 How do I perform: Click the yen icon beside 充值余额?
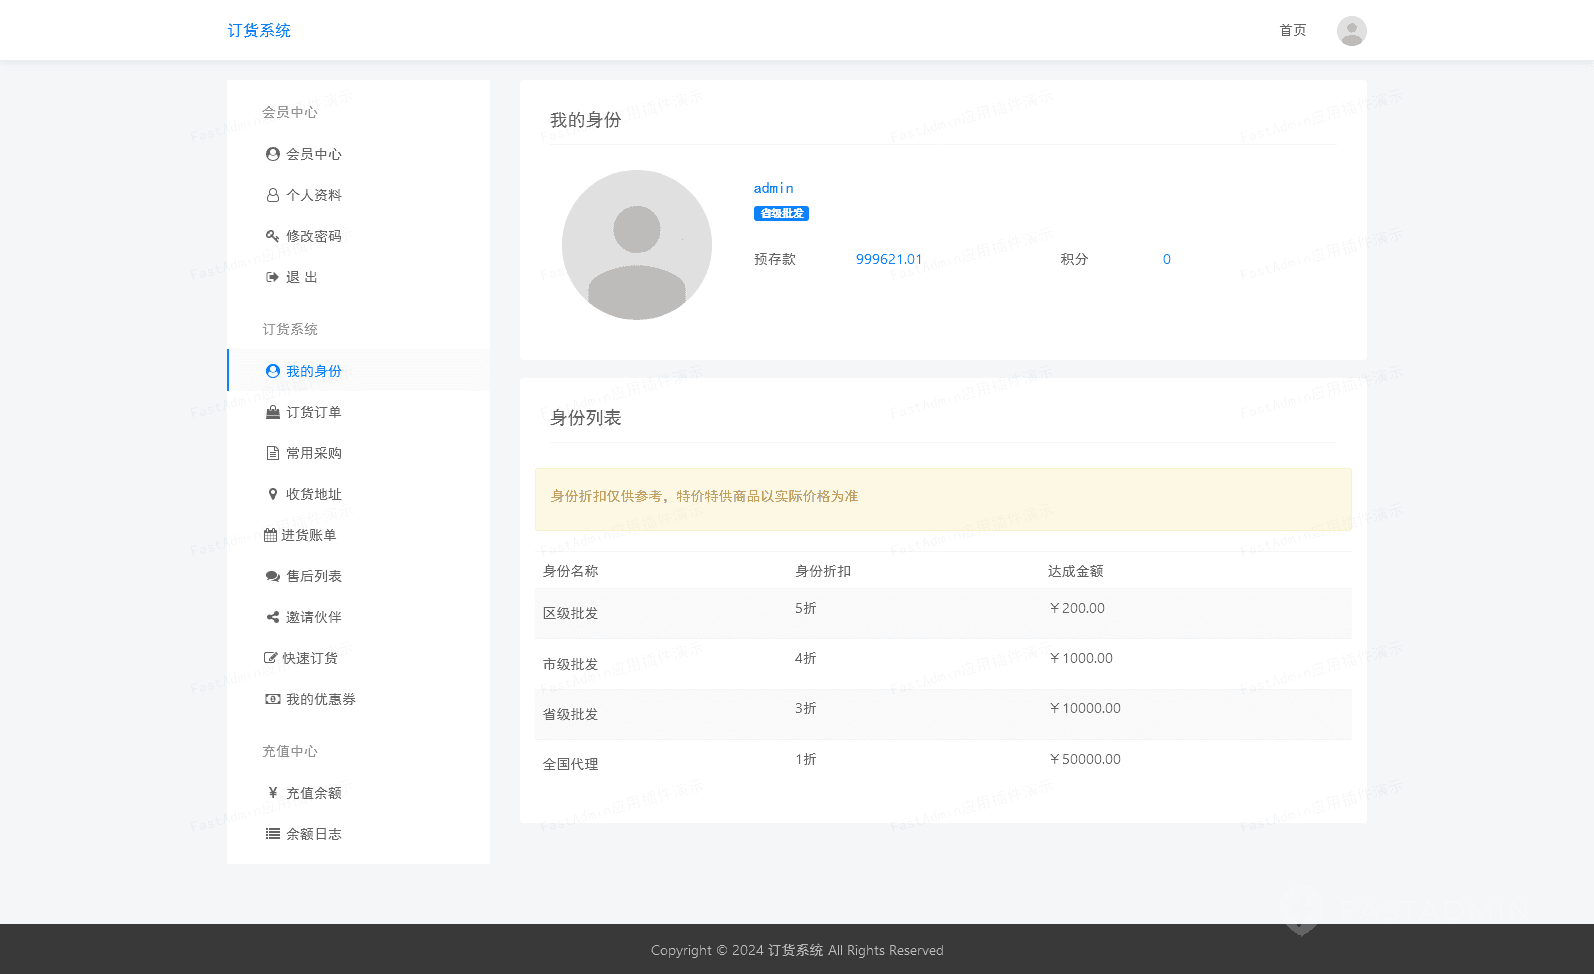(272, 793)
